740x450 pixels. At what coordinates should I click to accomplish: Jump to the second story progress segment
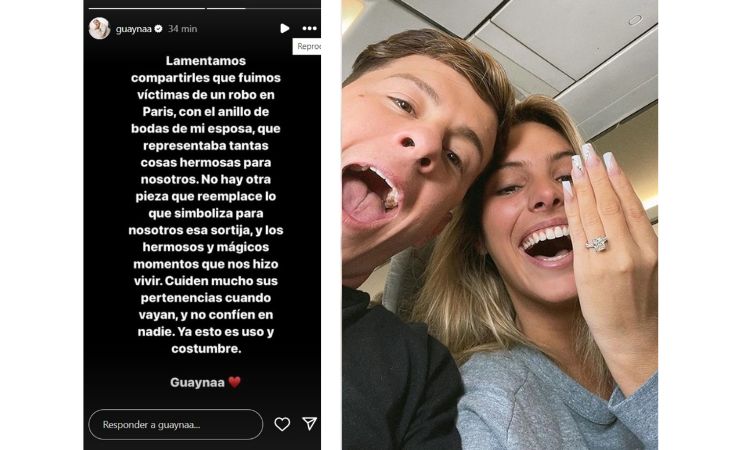(263, 8)
